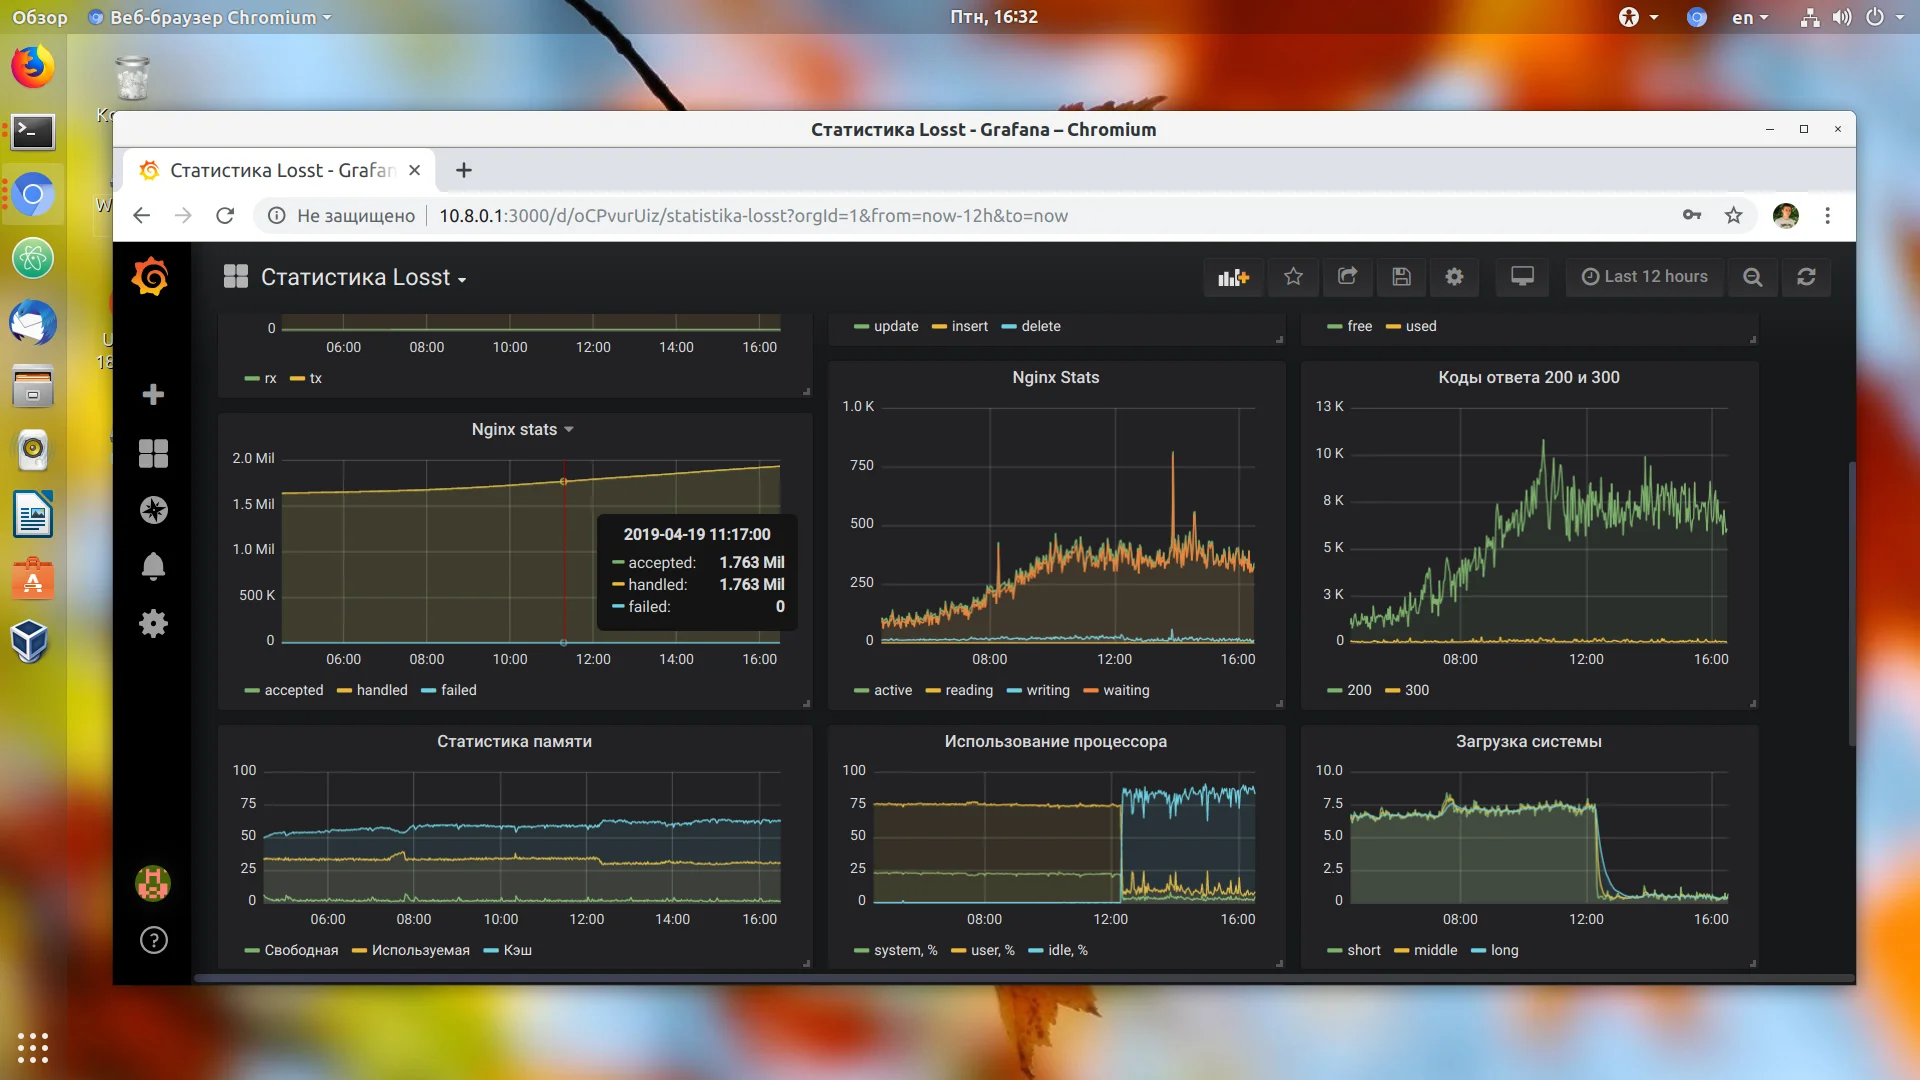Save the dashboard with the floppy icon

pos(1401,277)
